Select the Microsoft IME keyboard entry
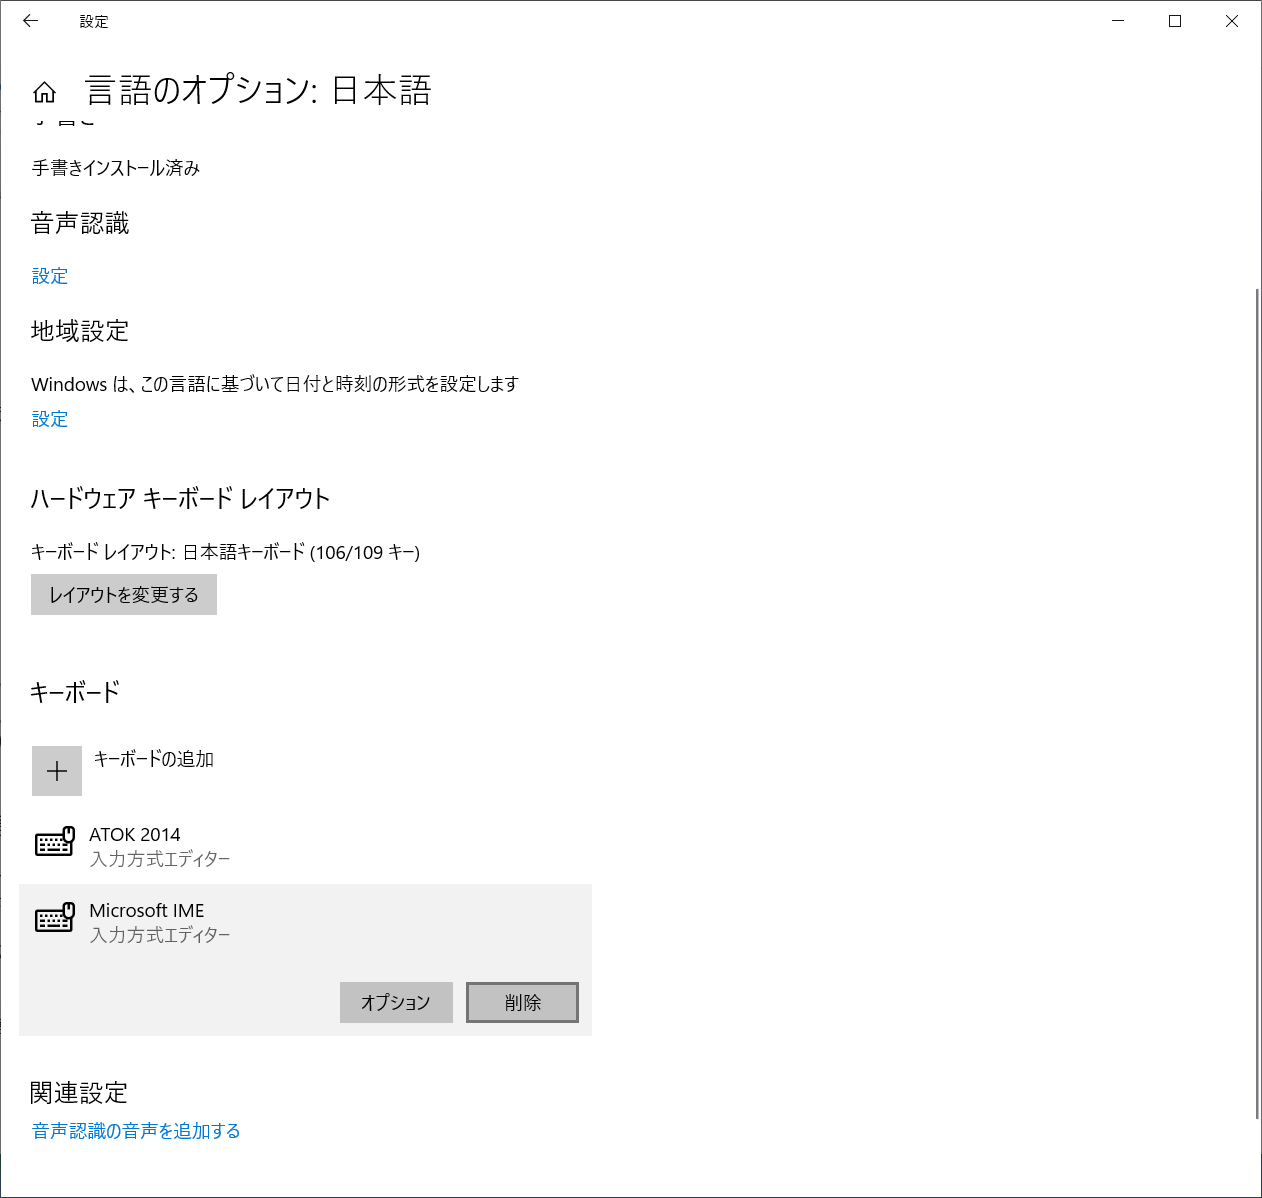The height and width of the screenshot is (1198, 1262). [147, 911]
